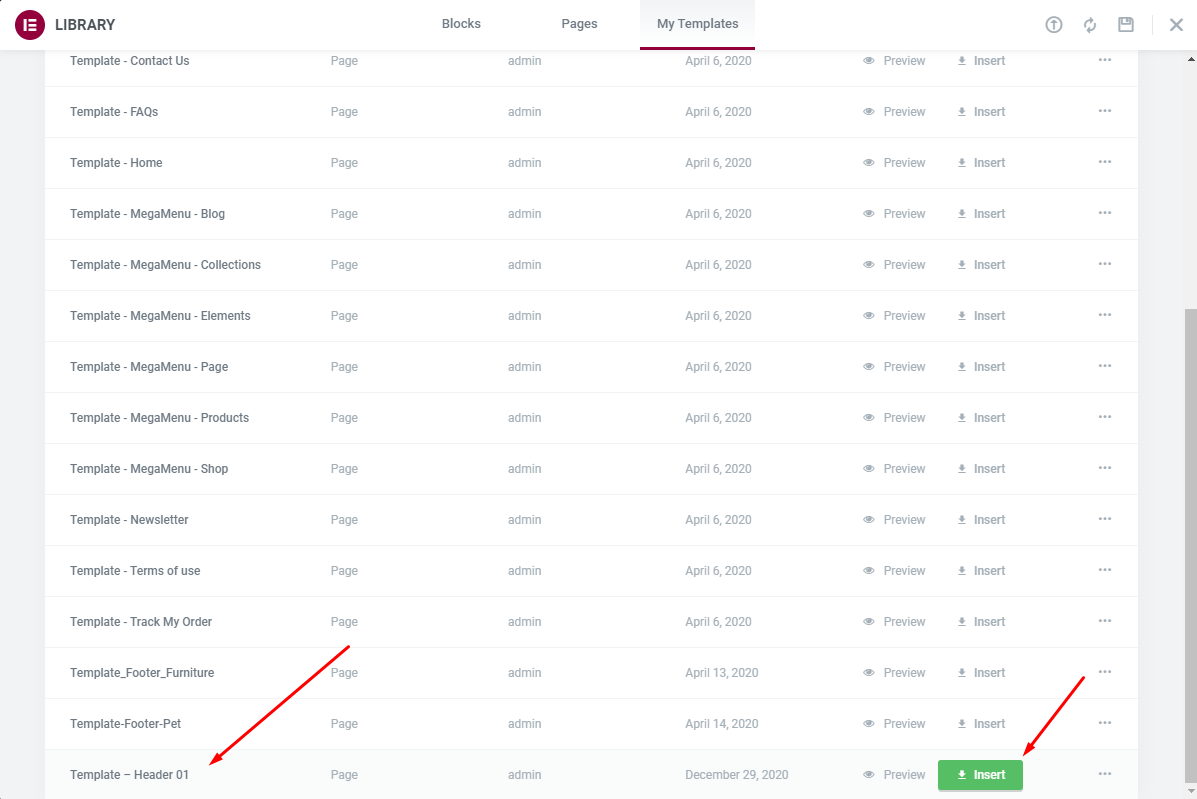Insert Template - MegaMenu - Elements
This screenshot has height=799, width=1197.
[981, 316]
